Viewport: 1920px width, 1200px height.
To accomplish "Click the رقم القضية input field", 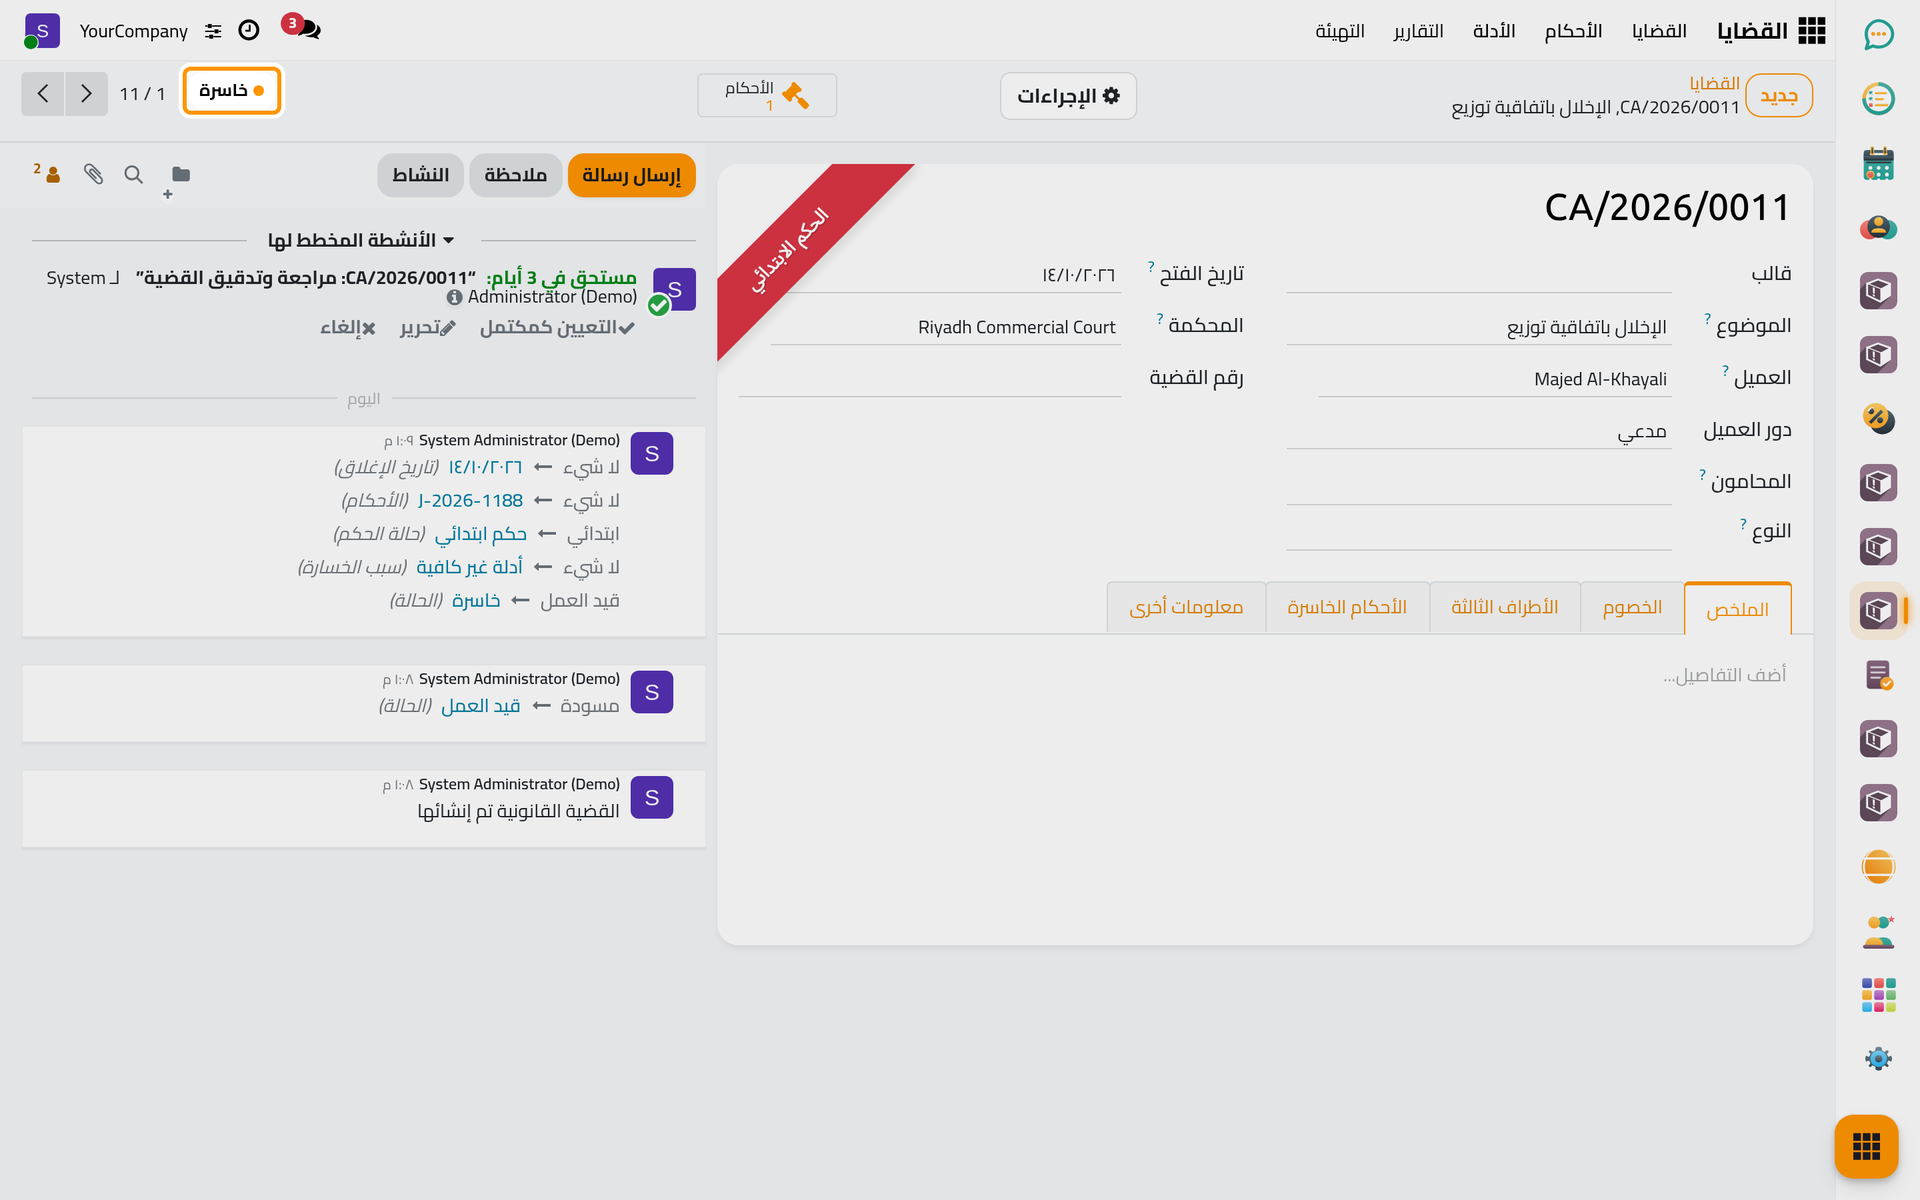I will click(x=930, y=379).
